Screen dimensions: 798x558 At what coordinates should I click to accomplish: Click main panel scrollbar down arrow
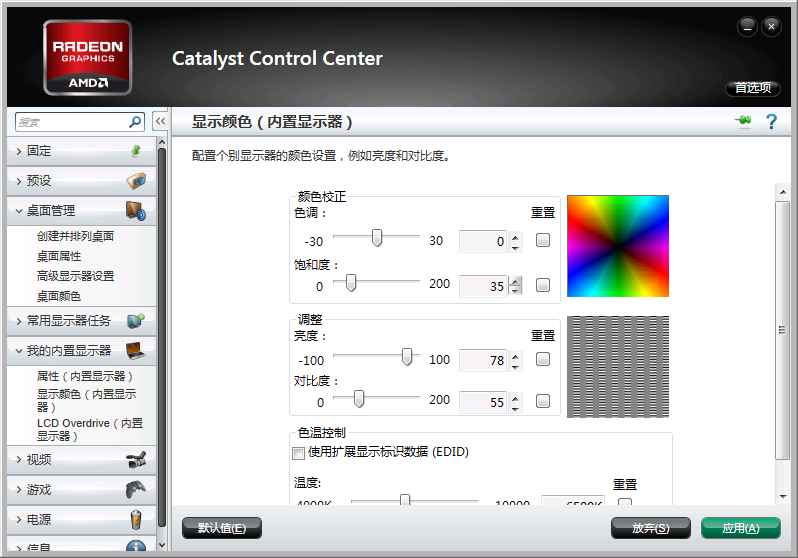pyautogui.click(x=783, y=496)
